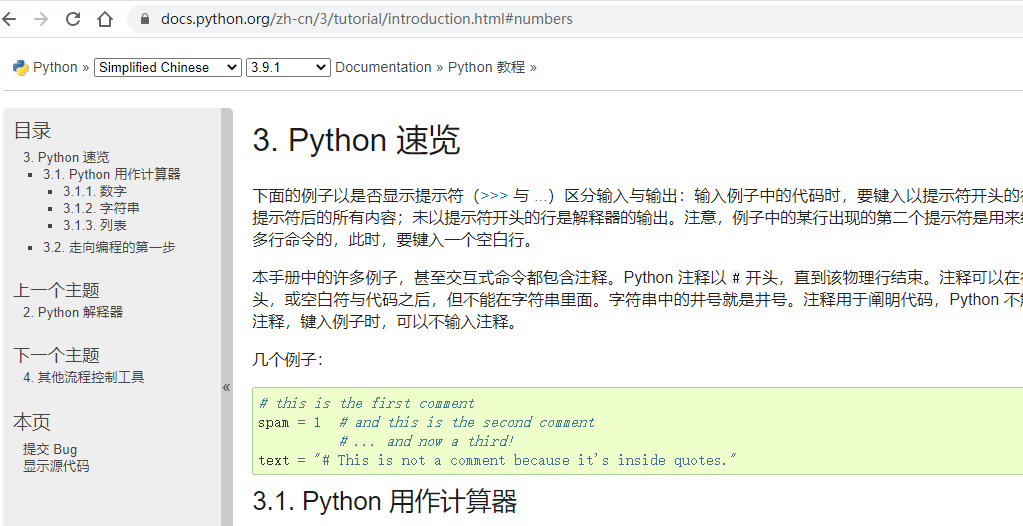This screenshot has width=1023, height=526.
Task: Open the Documentation breadcrumb link
Action: tap(383, 67)
